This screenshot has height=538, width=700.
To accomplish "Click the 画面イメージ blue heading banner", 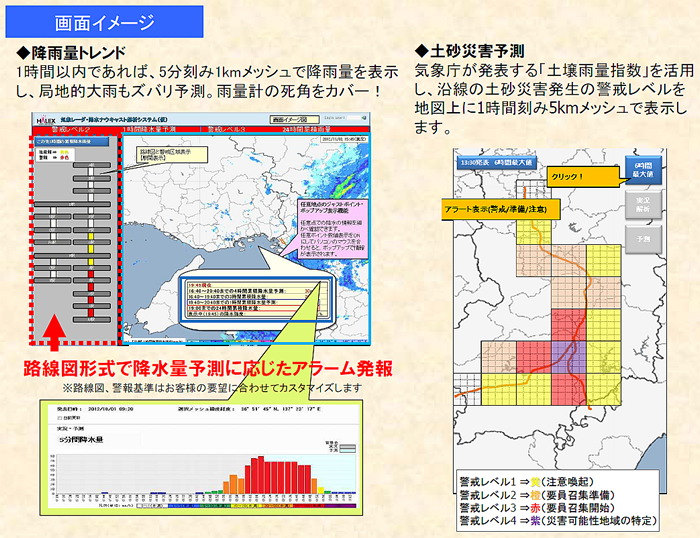I will click(x=104, y=22).
